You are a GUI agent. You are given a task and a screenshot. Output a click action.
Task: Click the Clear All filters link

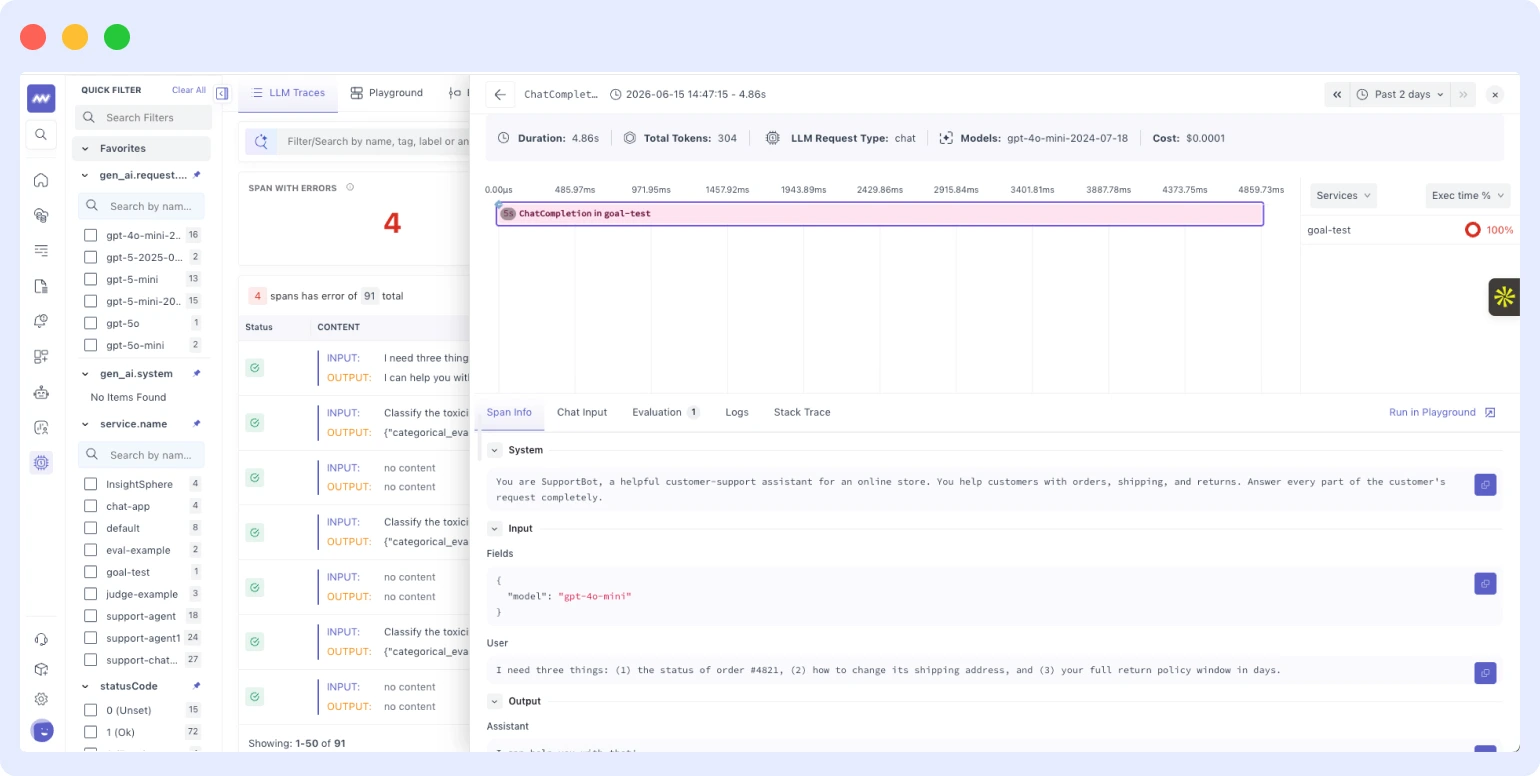point(189,90)
